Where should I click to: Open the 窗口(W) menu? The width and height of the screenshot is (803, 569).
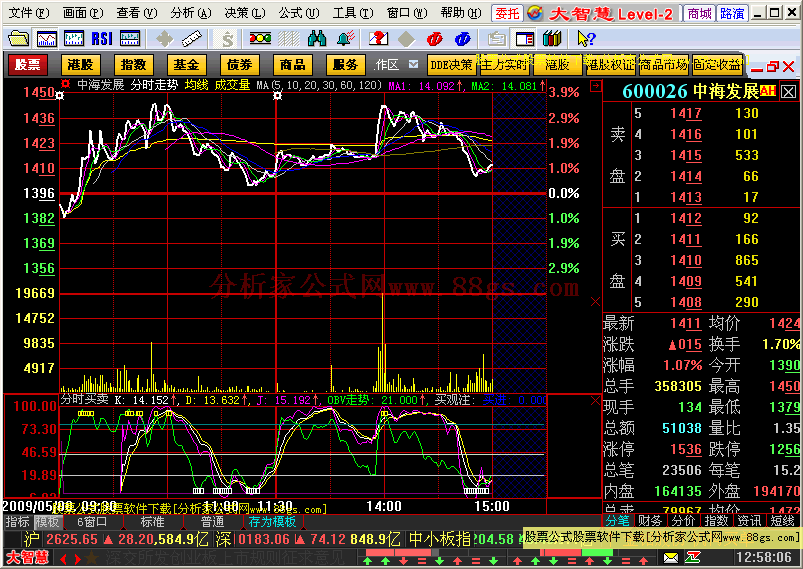coord(407,13)
